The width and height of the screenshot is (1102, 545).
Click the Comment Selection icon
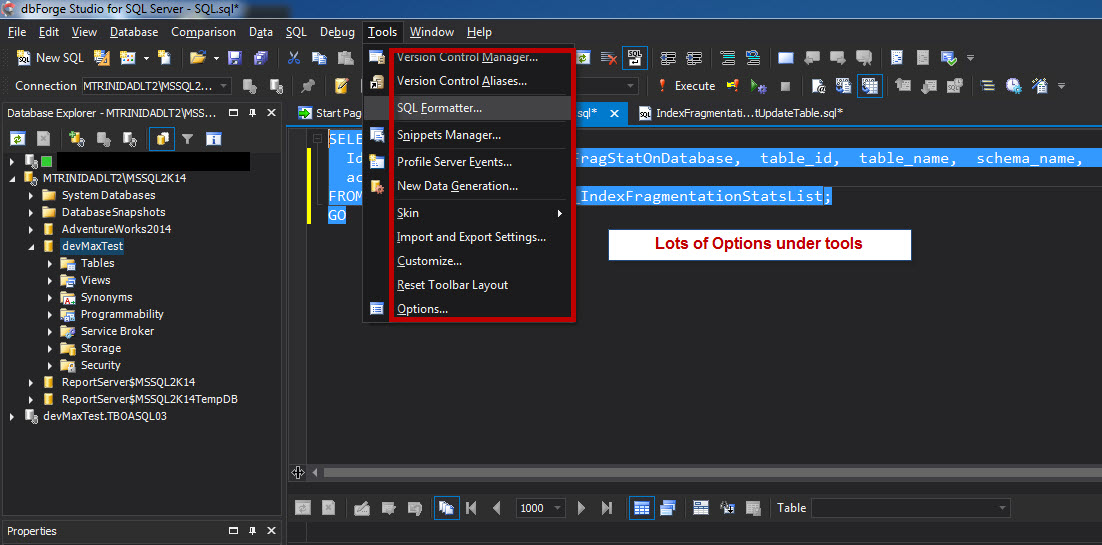(x=728, y=58)
